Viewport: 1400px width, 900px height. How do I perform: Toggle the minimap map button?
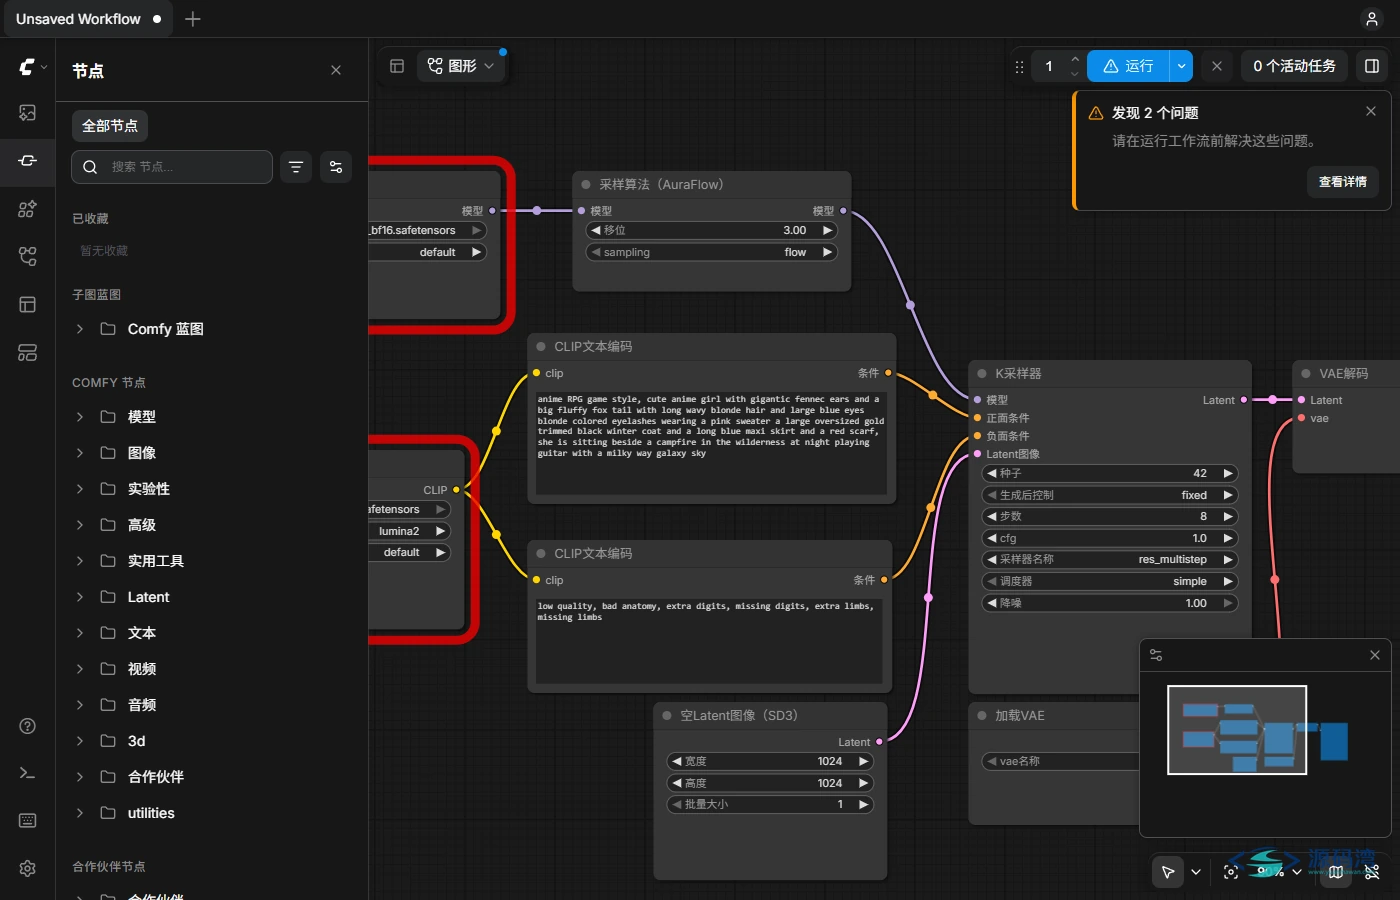pyautogui.click(x=1336, y=872)
